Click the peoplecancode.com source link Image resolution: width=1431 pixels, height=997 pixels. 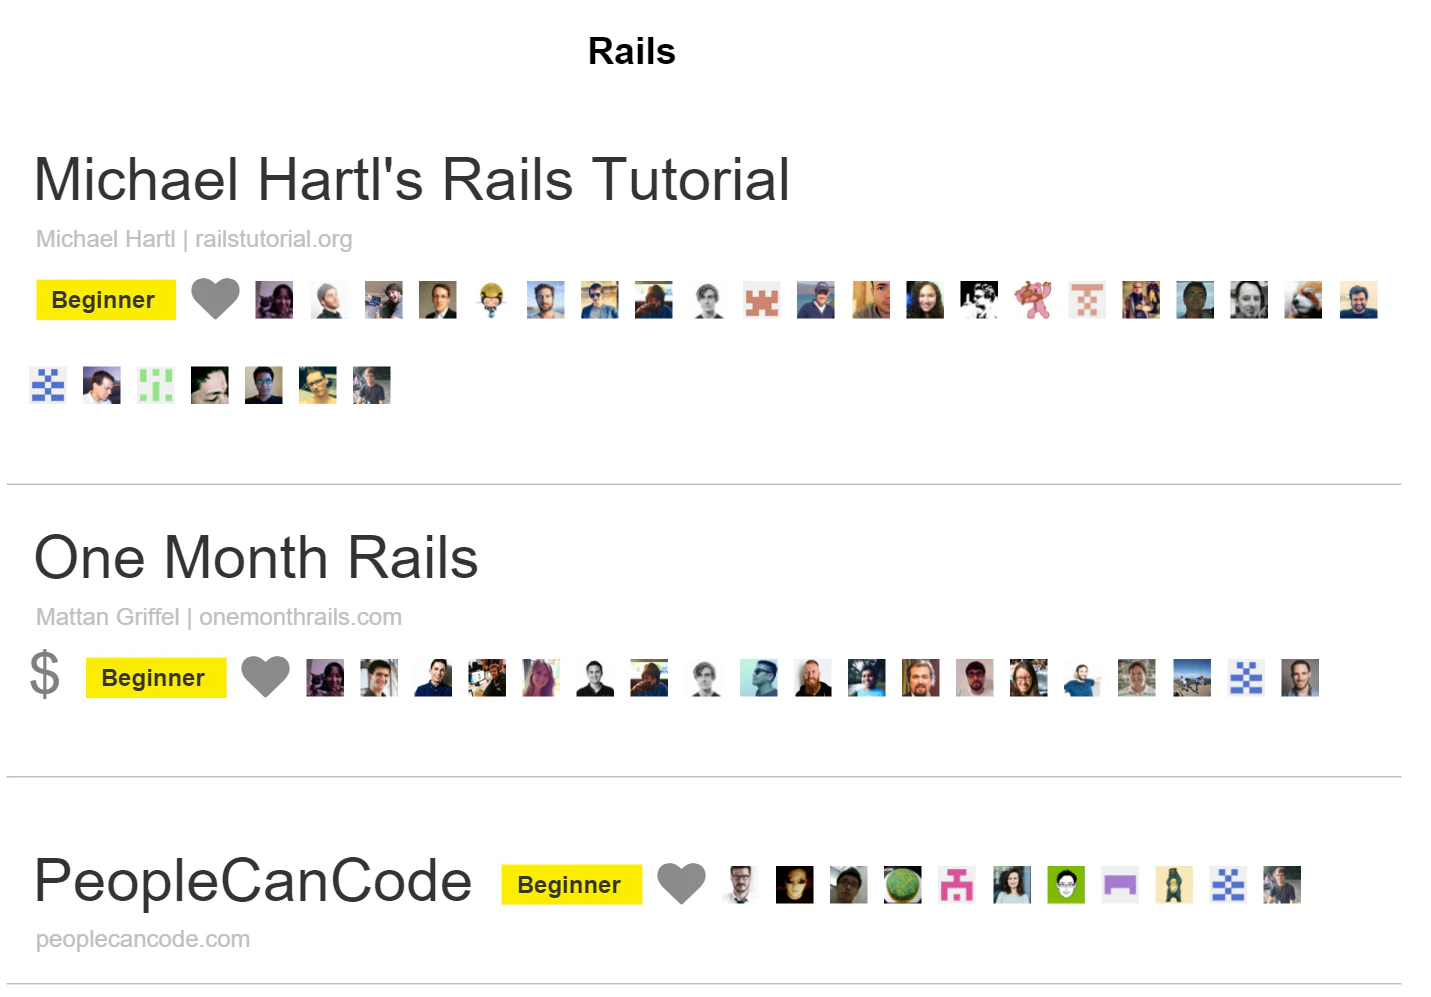click(141, 938)
